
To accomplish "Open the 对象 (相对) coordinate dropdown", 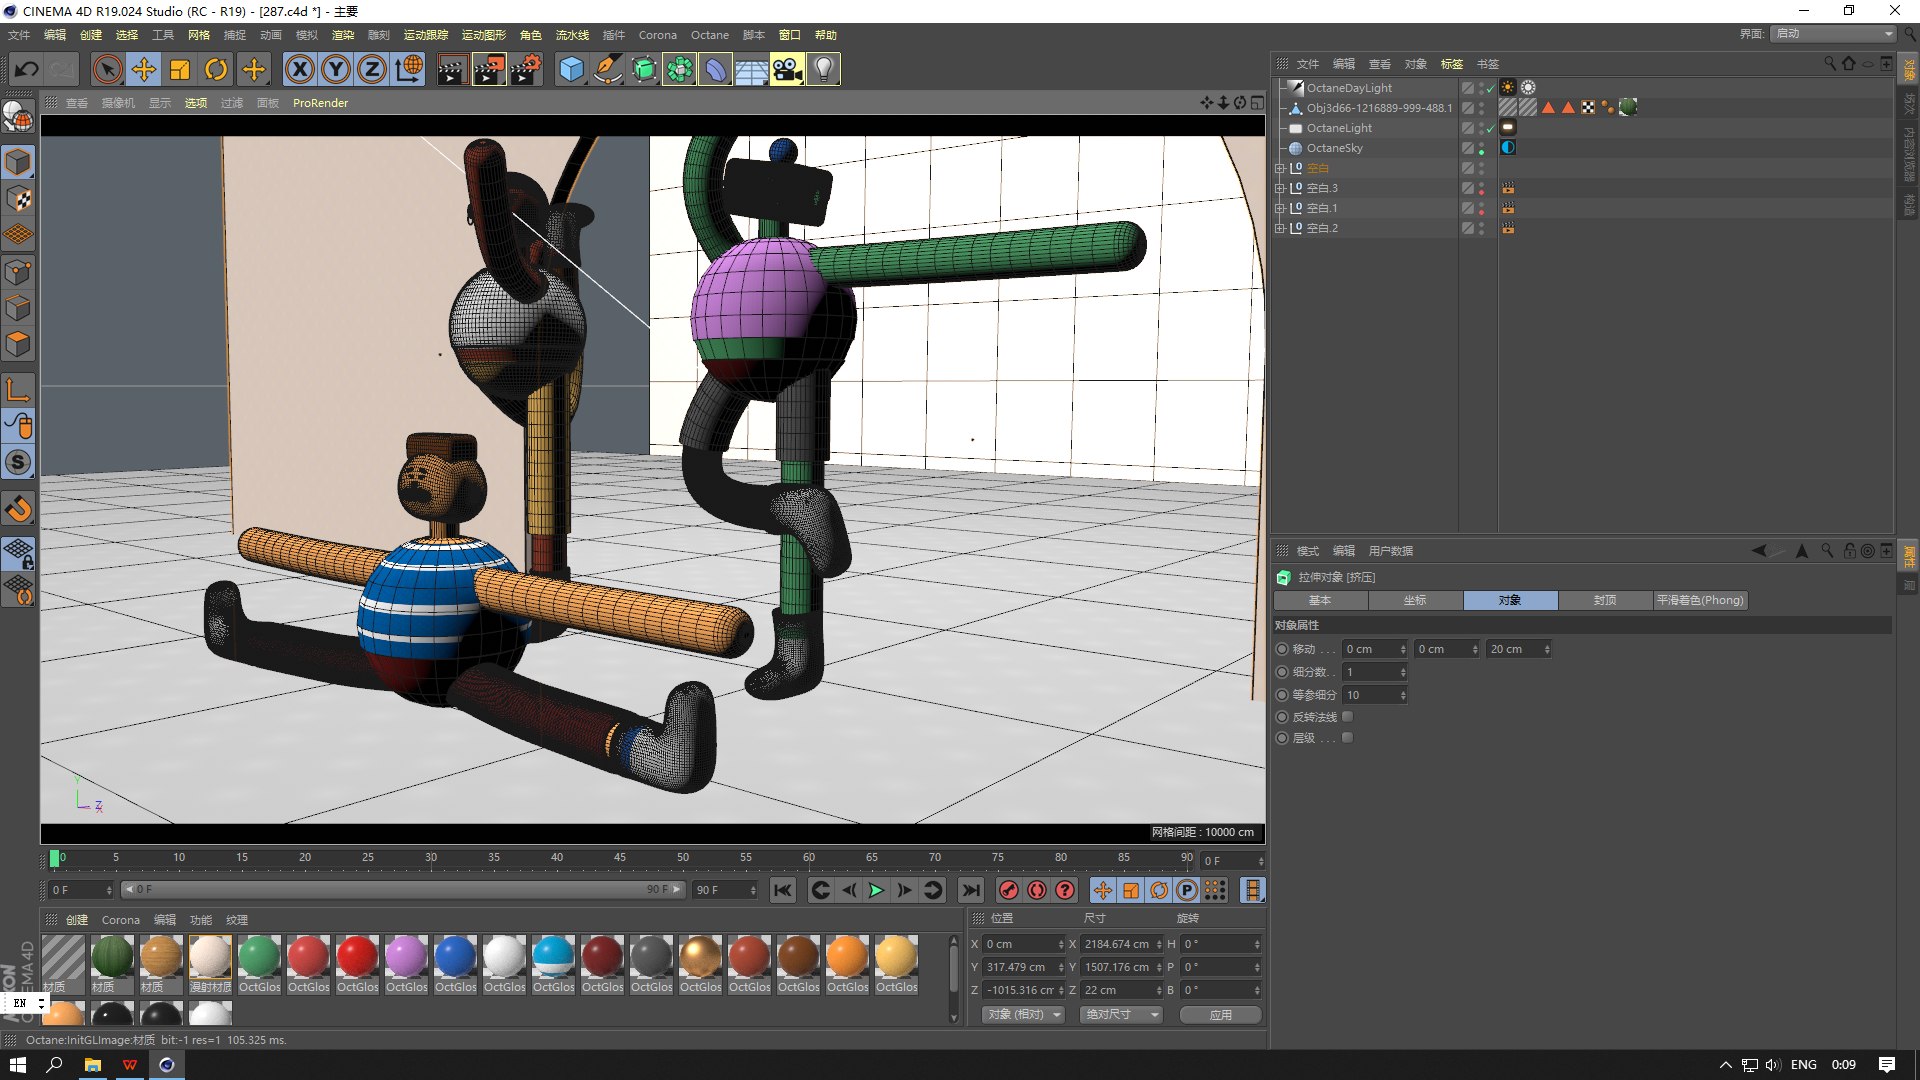I will pyautogui.click(x=1023, y=1014).
